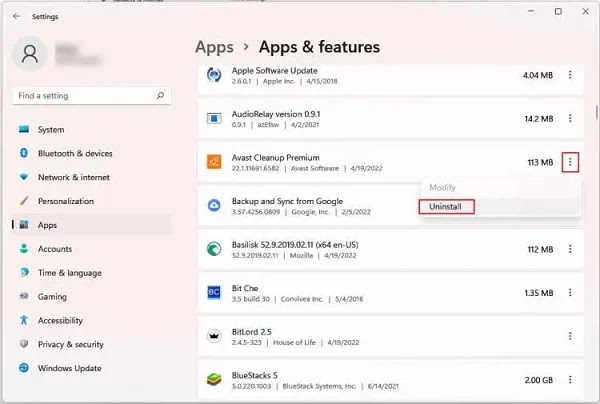Select AudioRelay version 0.9.1 name
The image size is (600, 404).
click(276, 114)
